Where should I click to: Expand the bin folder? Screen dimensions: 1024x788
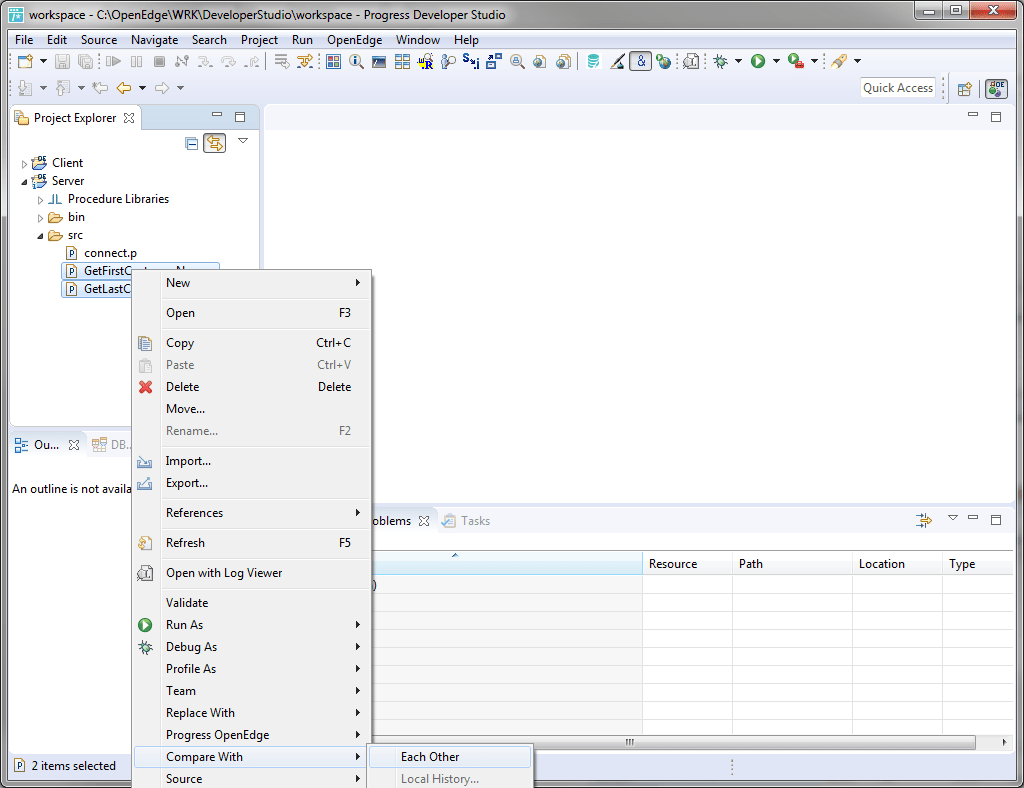[x=40, y=218]
